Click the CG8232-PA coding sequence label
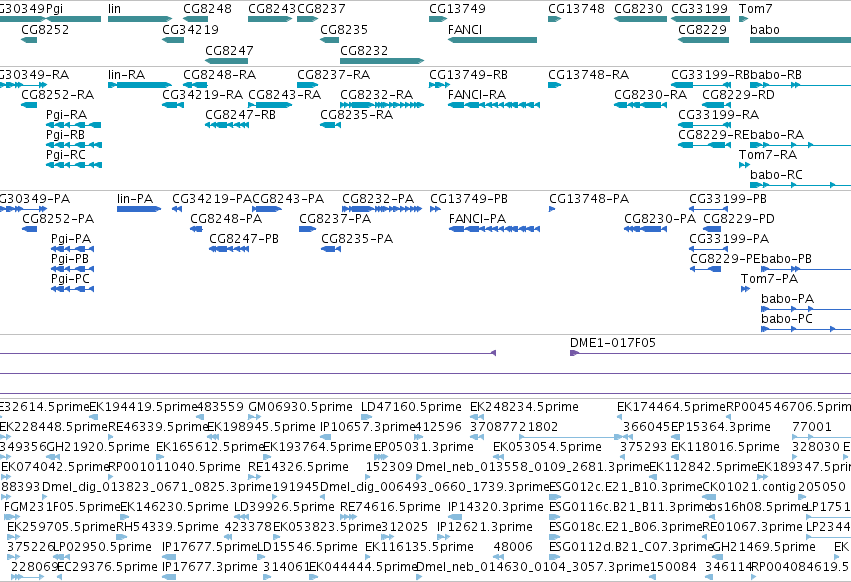The height and width of the screenshot is (582, 851). (x=378, y=199)
